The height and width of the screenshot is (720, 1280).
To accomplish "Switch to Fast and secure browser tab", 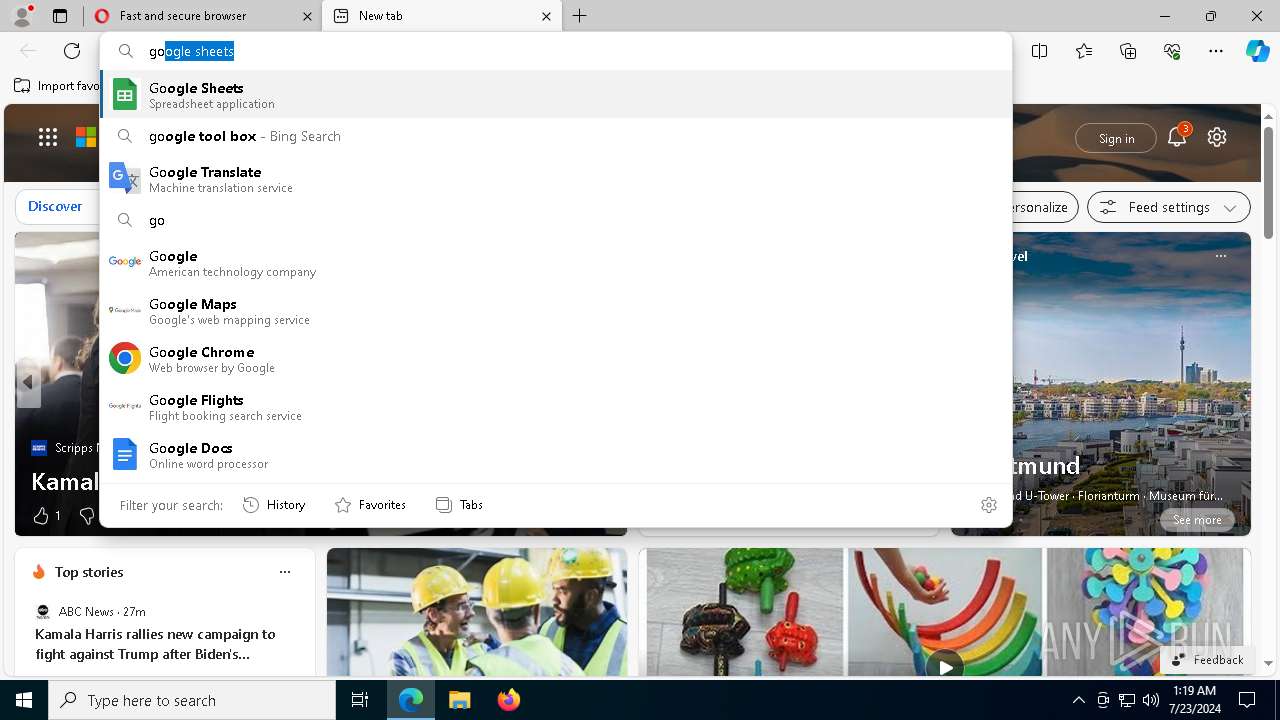I will click(x=201, y=16).
